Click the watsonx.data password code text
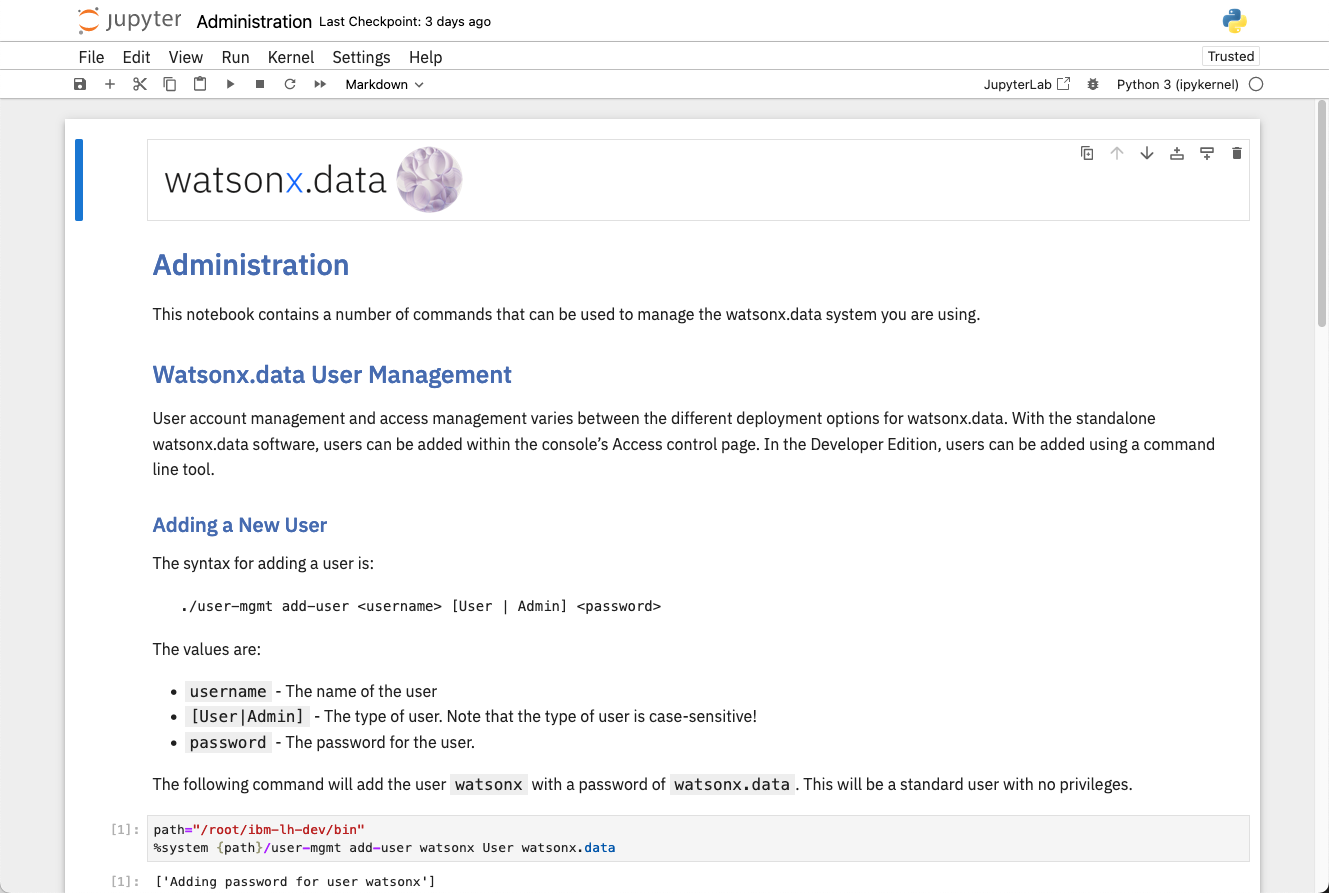 732,784
